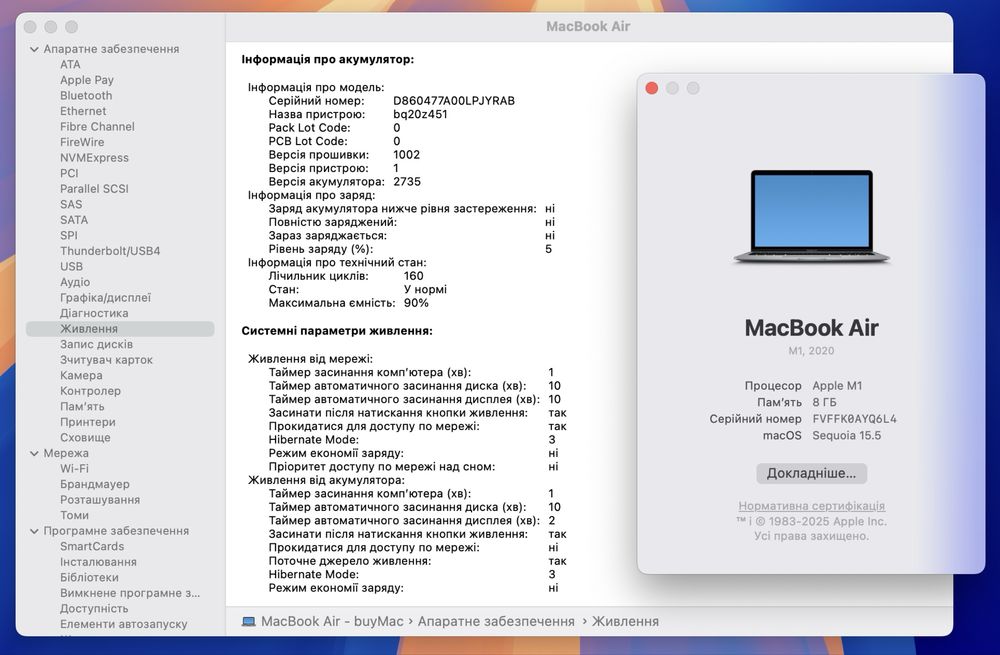Click MacBook Air - buyMac in path bar
Screen dimensions: 1000x655
point(332,621)
